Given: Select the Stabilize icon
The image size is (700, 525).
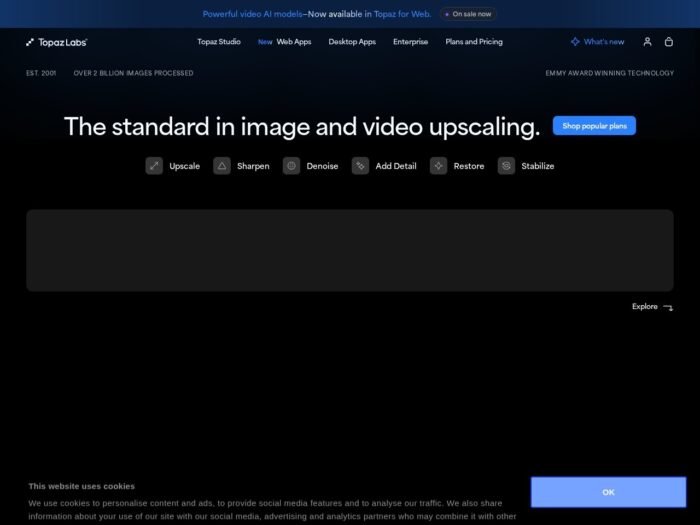Looking at the screenshot, I should (x=506, y=166).
